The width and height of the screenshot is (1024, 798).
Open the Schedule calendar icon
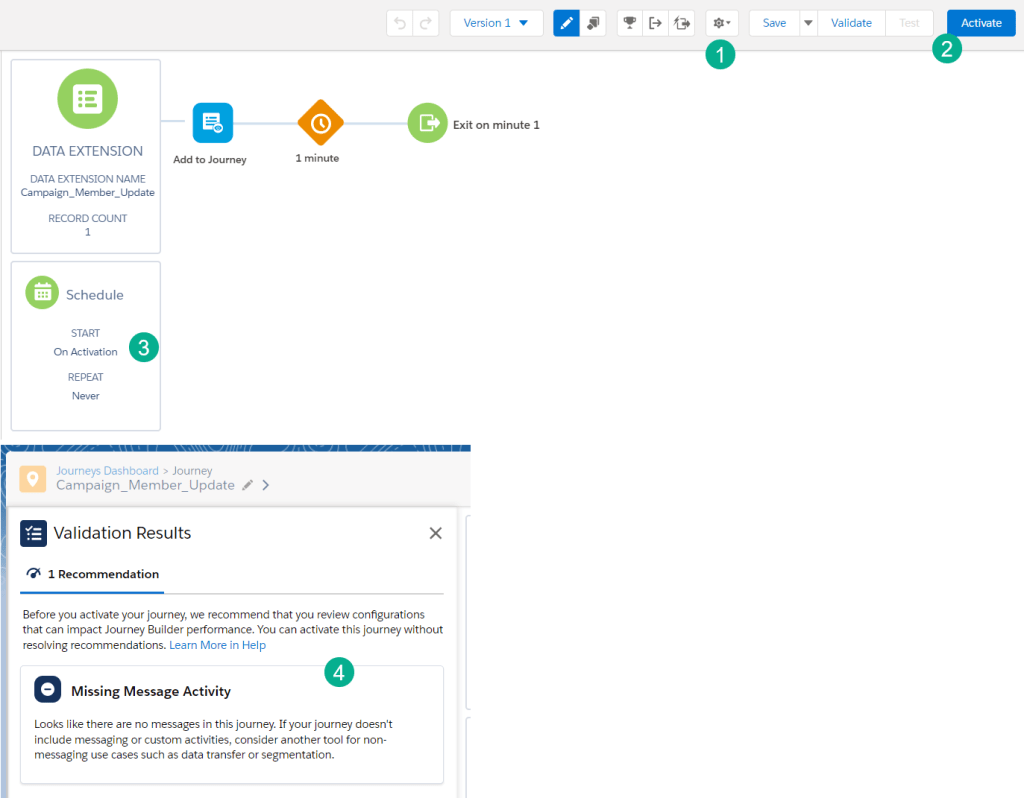coord(42,293)
